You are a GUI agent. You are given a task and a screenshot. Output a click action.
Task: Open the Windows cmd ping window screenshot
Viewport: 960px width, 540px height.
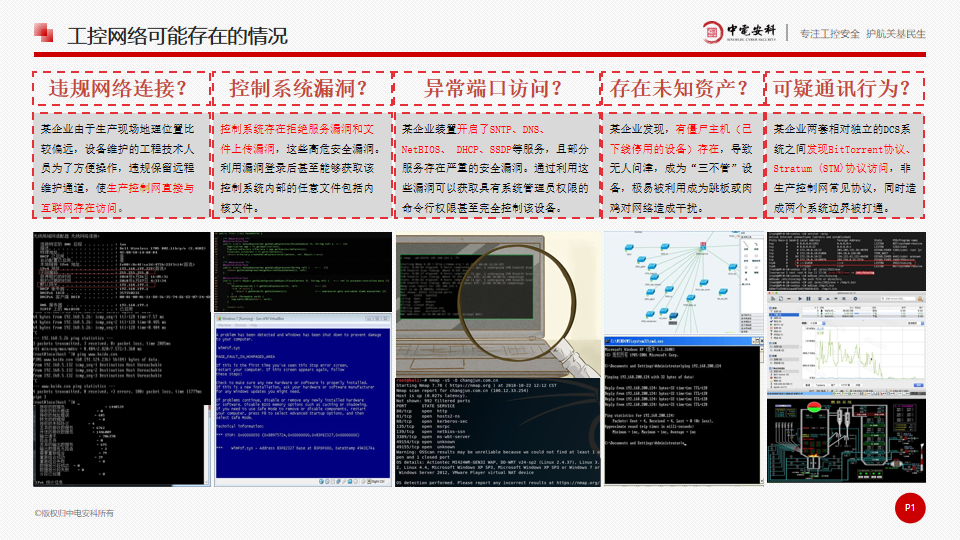pos(684,411)
